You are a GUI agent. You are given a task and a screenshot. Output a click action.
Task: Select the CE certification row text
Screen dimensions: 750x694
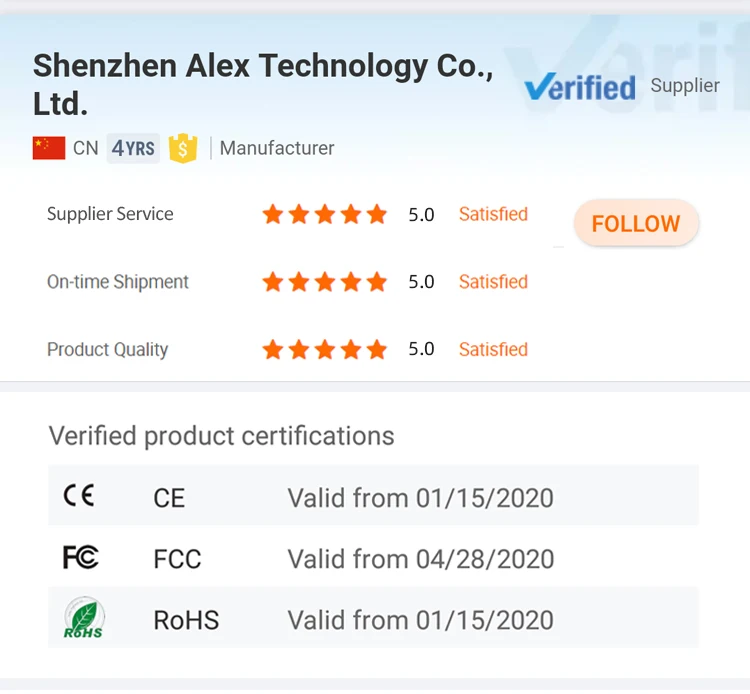pos(169,497)
